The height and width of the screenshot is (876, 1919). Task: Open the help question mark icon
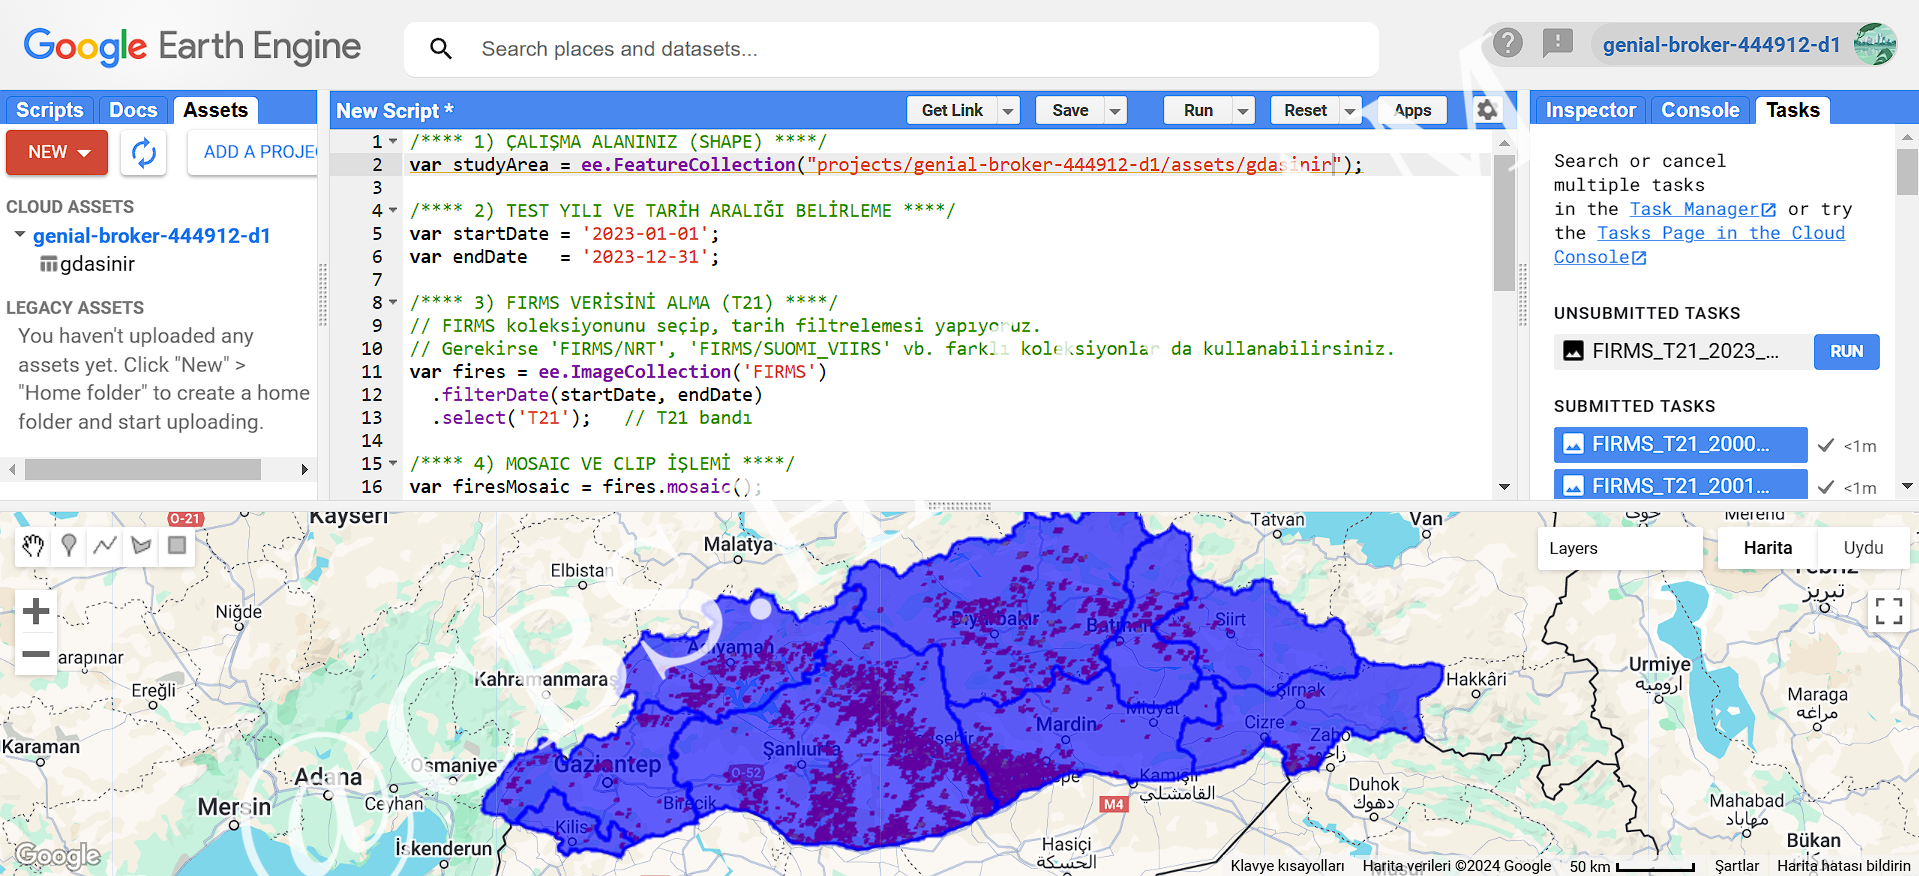tap(1508, 43)
